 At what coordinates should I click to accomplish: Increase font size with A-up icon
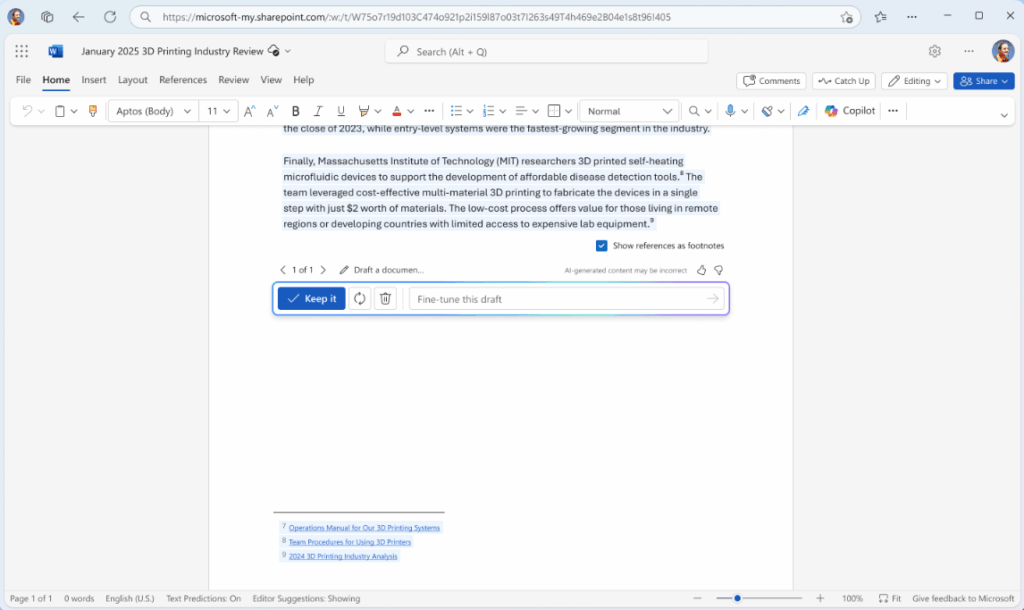tap(249, 111)
